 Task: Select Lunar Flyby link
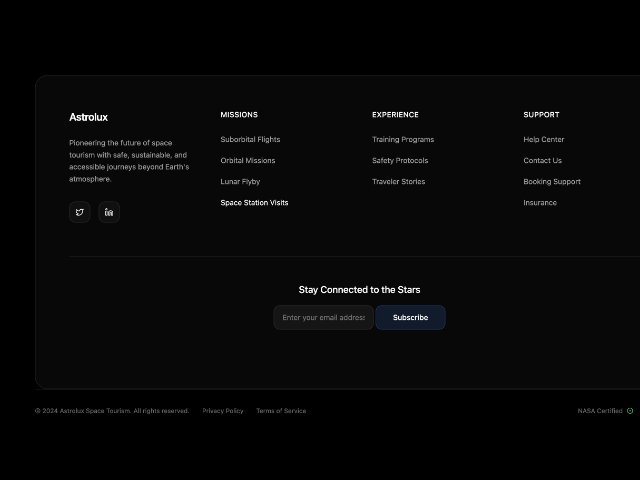(240, 182)
